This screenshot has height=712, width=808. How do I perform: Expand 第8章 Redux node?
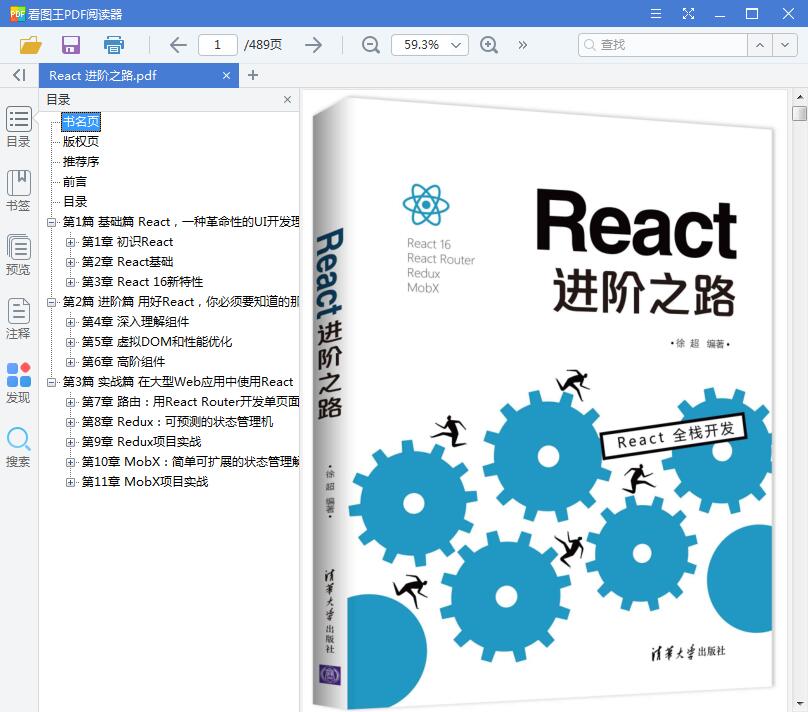coord(71,422)
